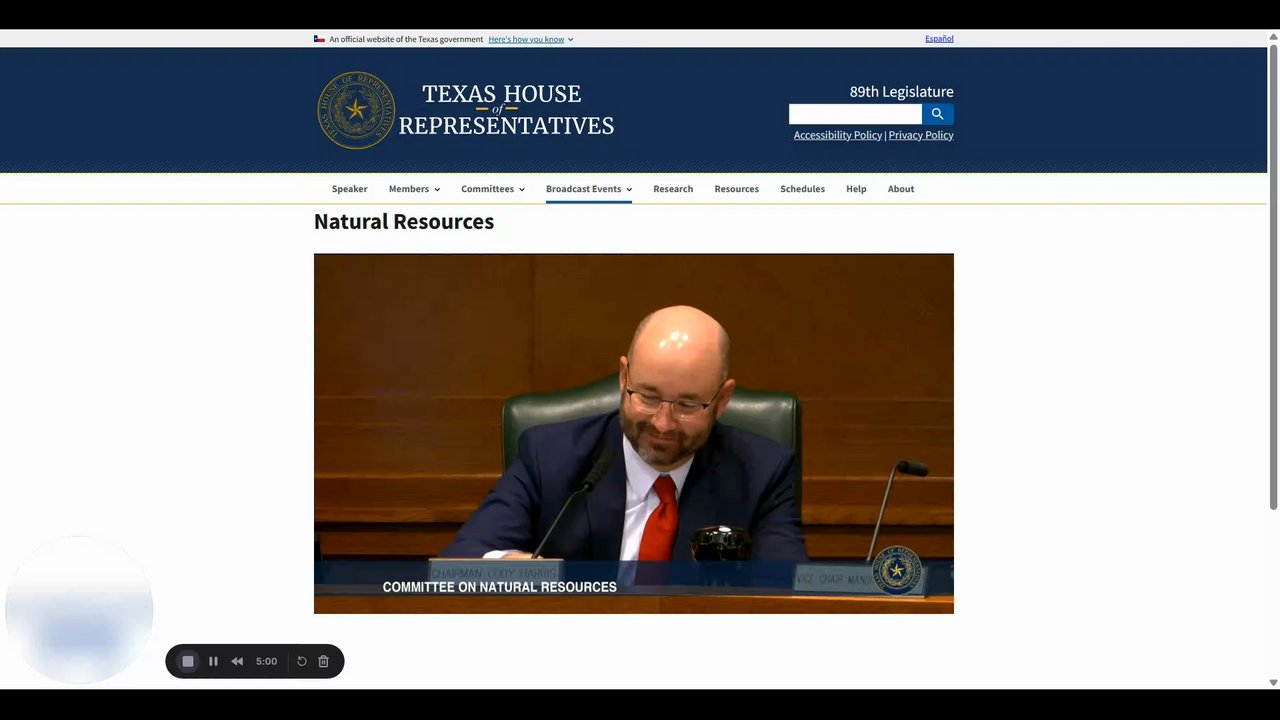Open the Privacy Policy link

point(921,135)
